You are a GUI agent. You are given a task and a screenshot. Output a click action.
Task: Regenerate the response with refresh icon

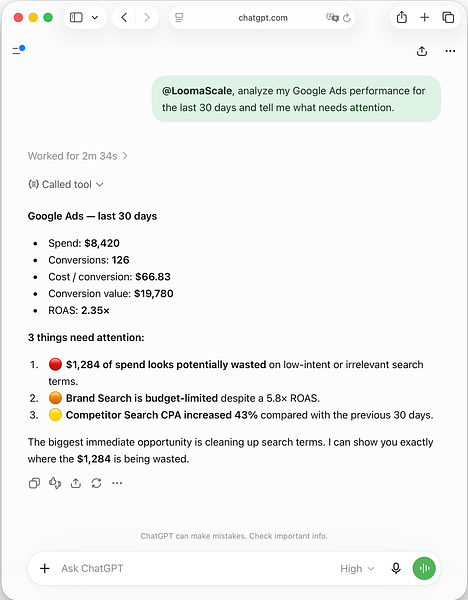(x=96, y=483)
